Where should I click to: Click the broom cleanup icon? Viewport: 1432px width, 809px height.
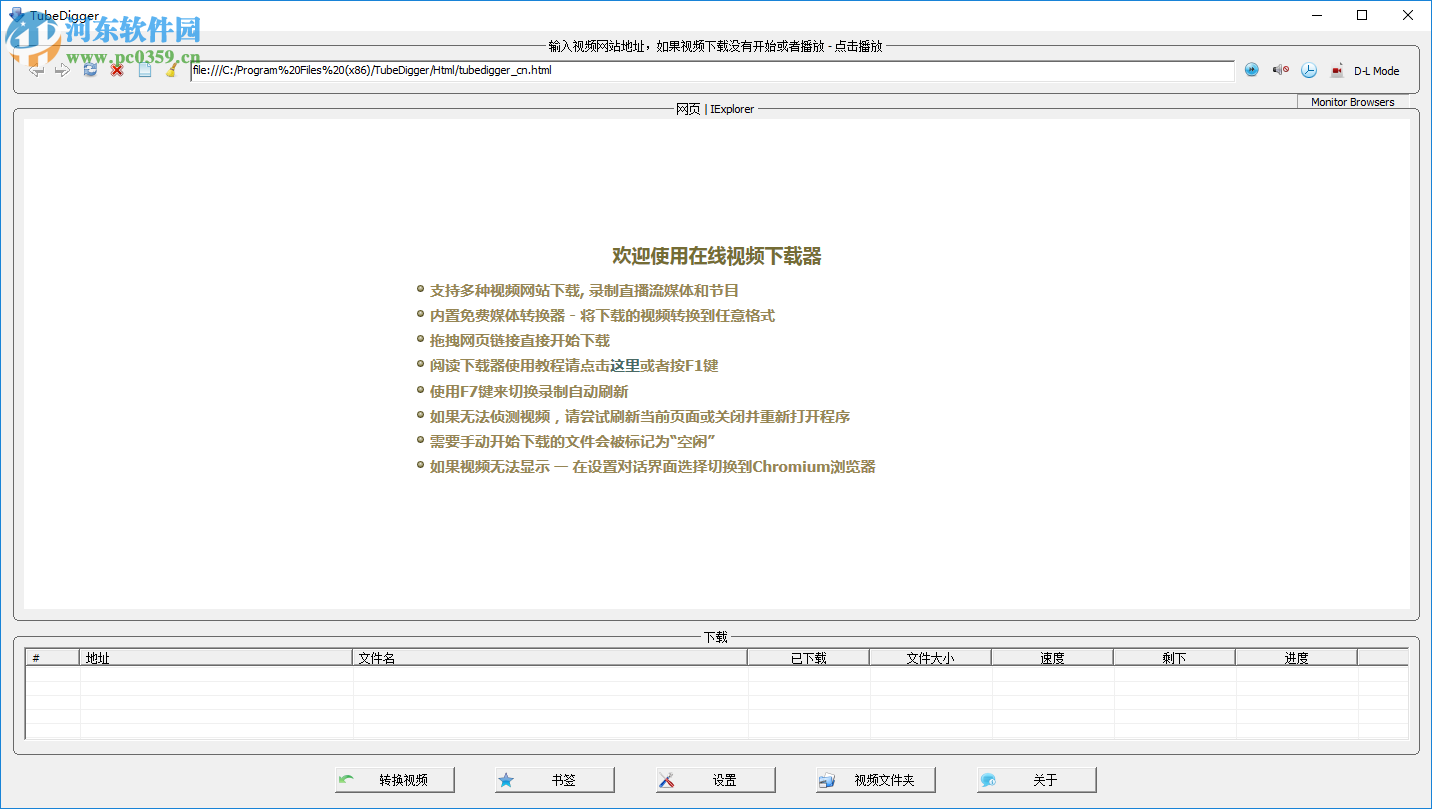click(170, 70)
